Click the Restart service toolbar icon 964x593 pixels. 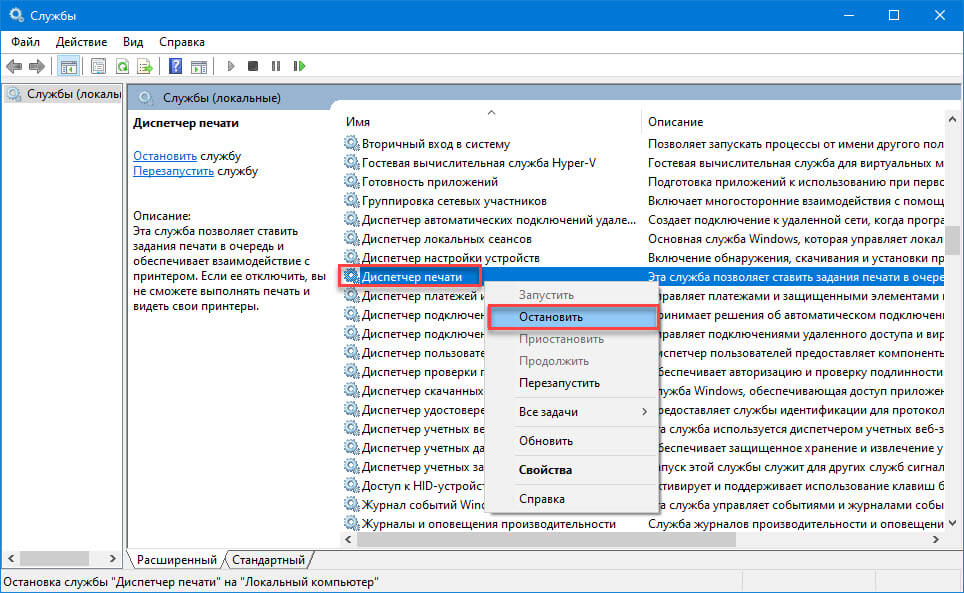[299, 66]
